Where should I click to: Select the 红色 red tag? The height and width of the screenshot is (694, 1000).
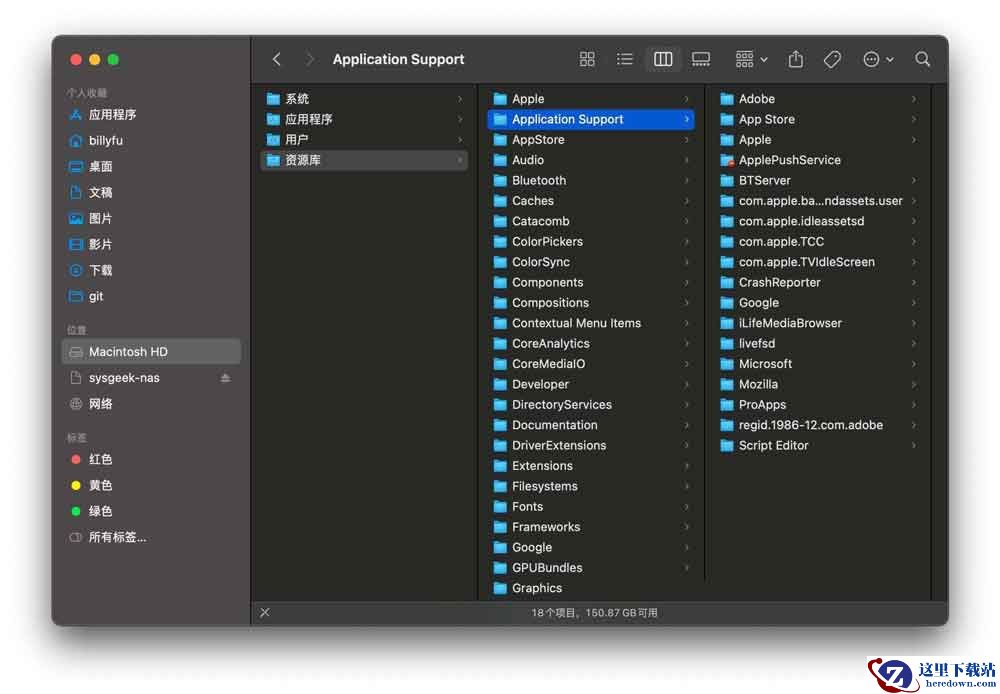pos(151,459)
